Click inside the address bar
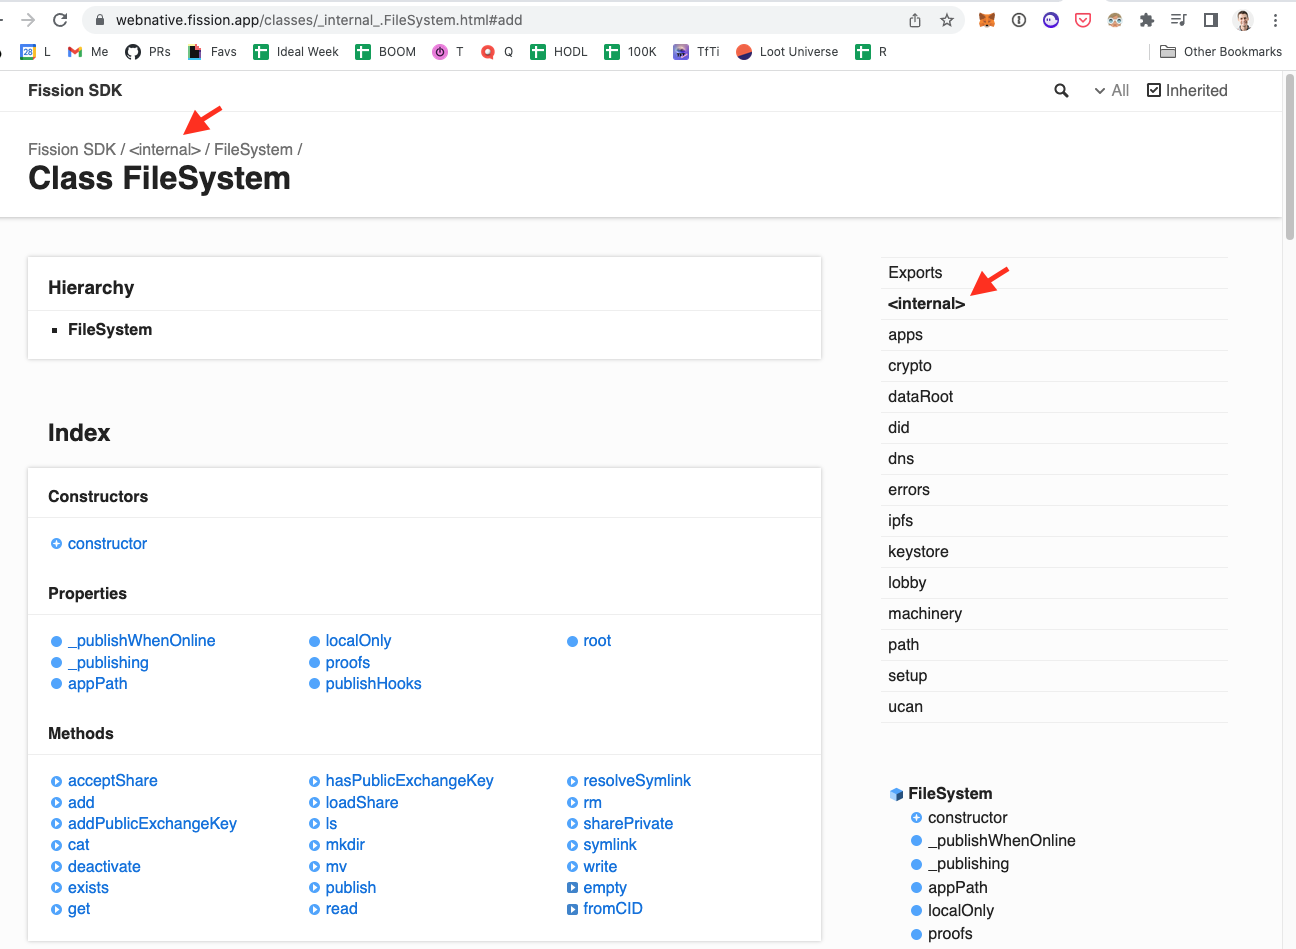Screen dimensions: 1296x949 (x=400, y=19)
